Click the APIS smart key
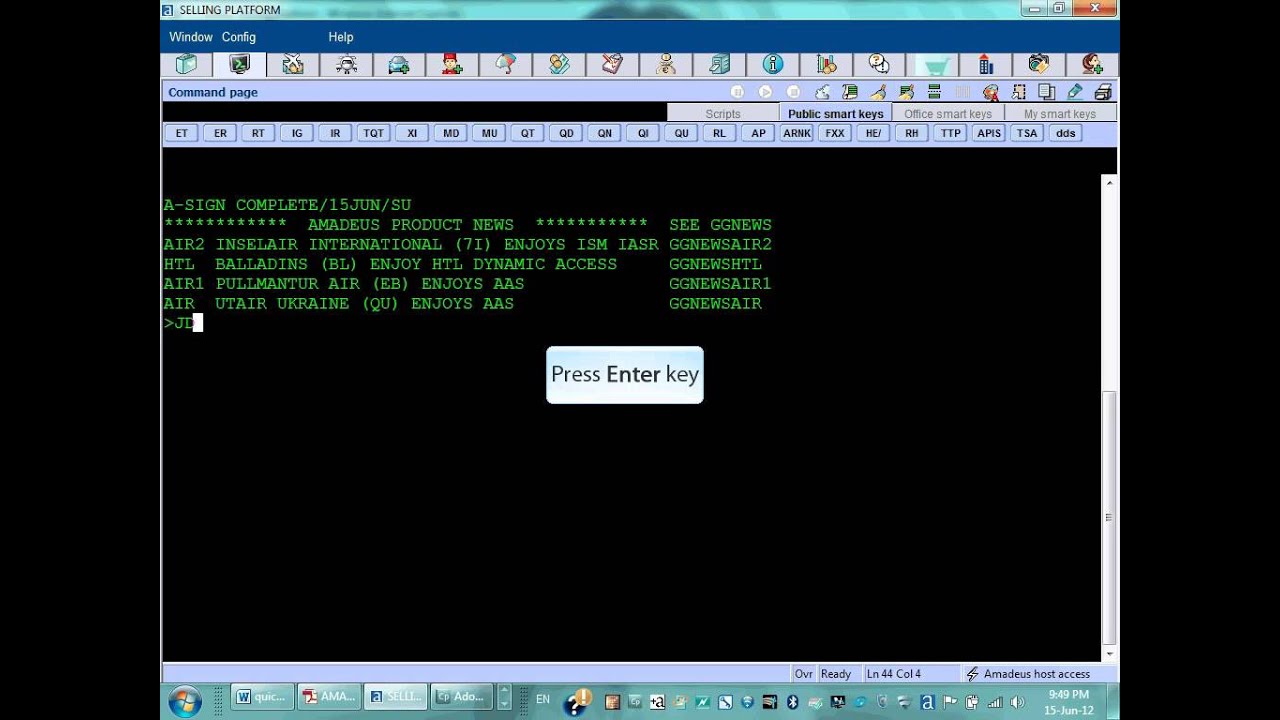 pyautogui.click(x=989, y=133)
